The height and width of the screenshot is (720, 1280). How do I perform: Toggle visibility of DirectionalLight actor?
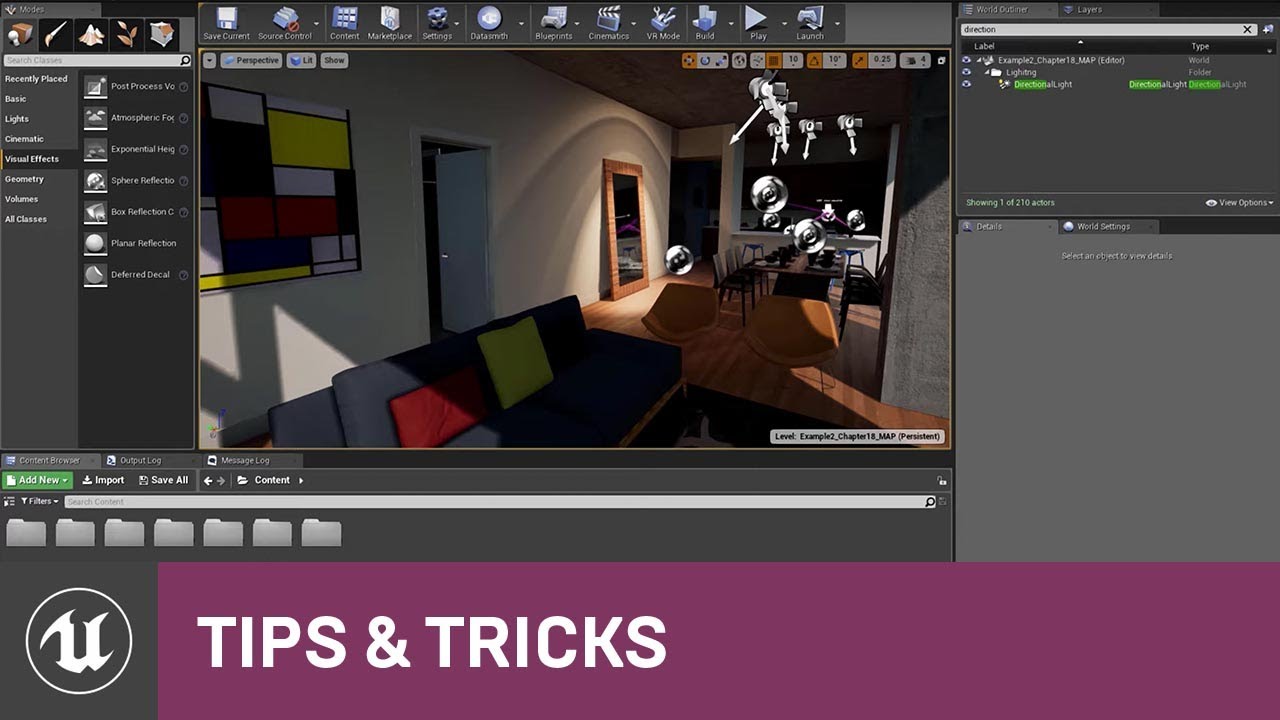(x=966, y=84)
